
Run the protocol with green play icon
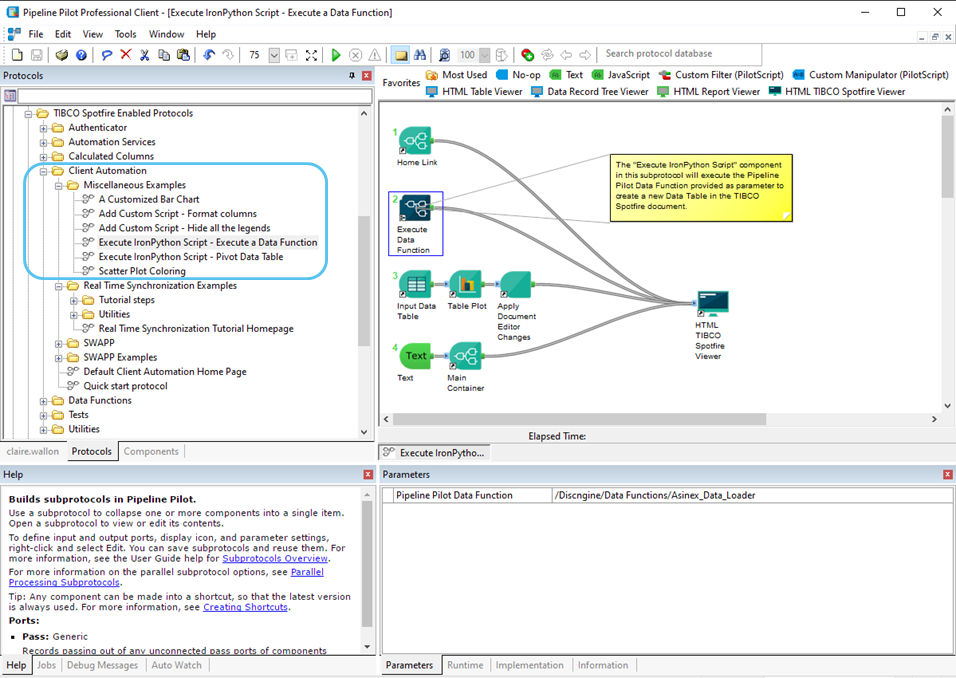[x=335, y=55]
